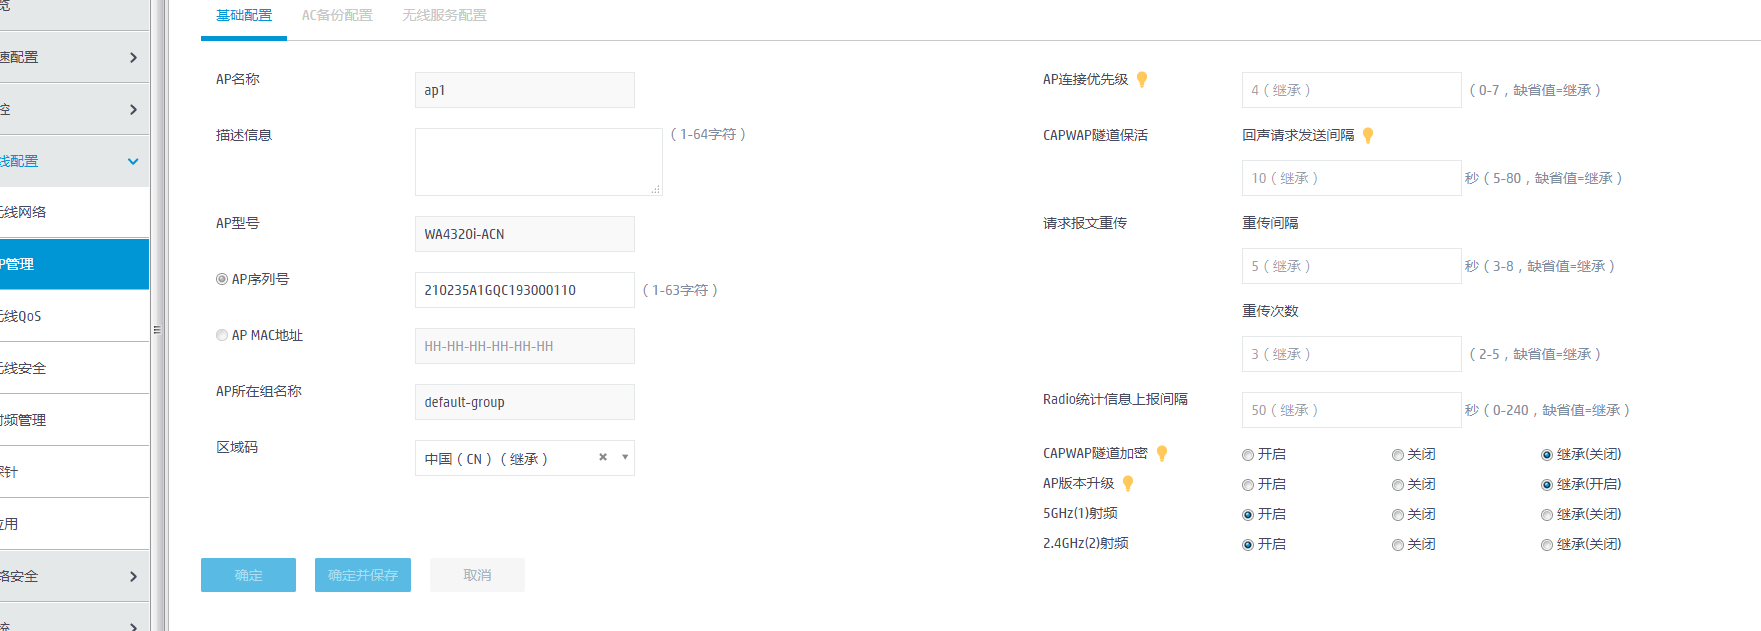Click the AP名称 input field
The height and width of the screenshot is (631, 1761).
click(524, 90)
